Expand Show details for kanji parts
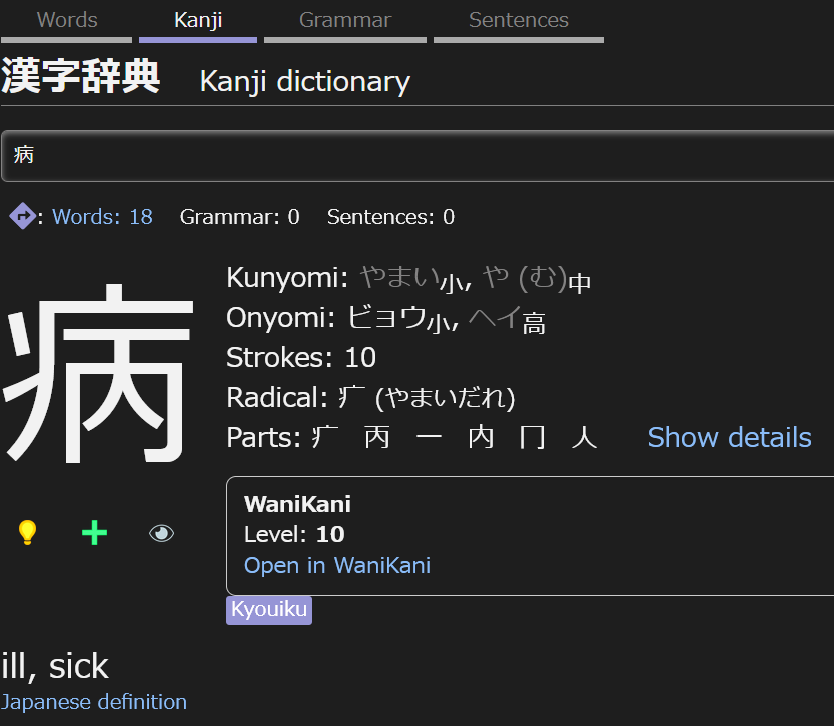This screenshot has height=726, width=834. coord(729,437)
